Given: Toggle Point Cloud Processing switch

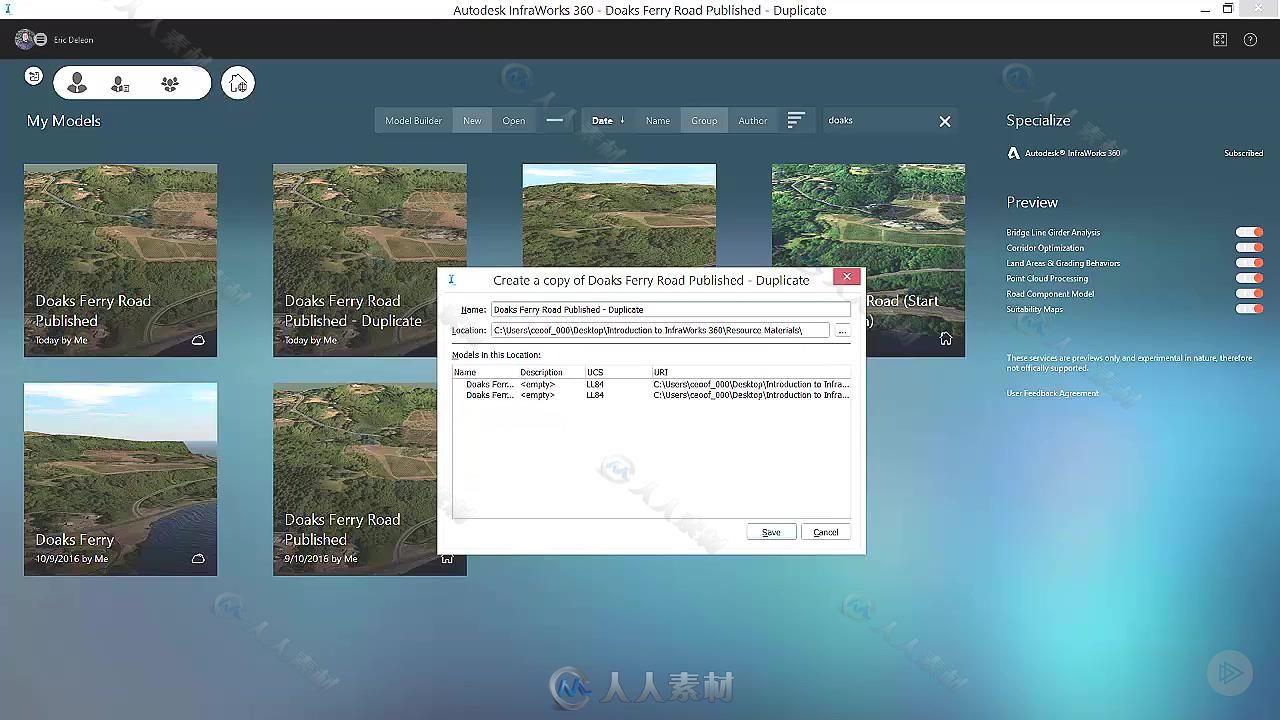Looking at the screenshot, I should (1249, 278).
